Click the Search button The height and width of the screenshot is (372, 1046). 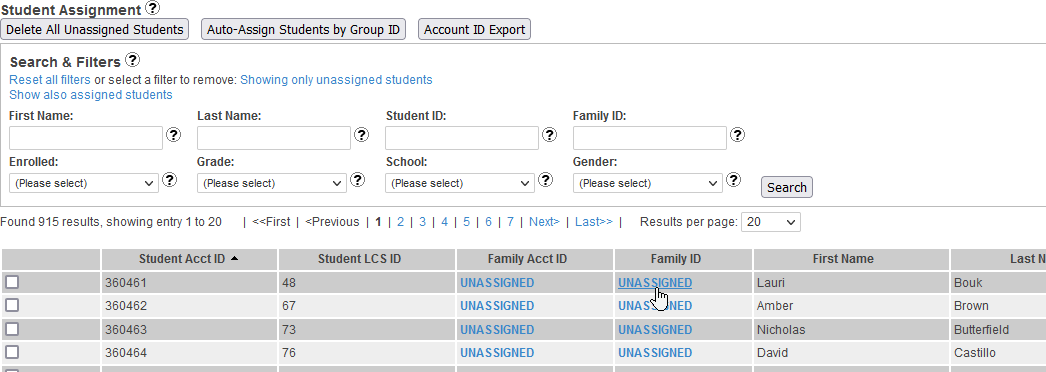point(787,187)
